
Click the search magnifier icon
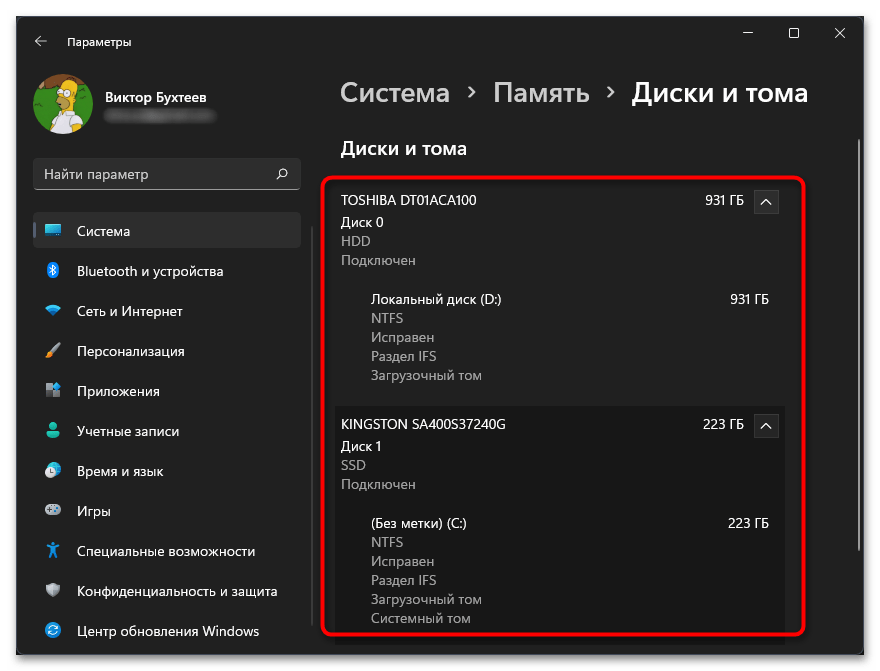[x=282, y=174]
